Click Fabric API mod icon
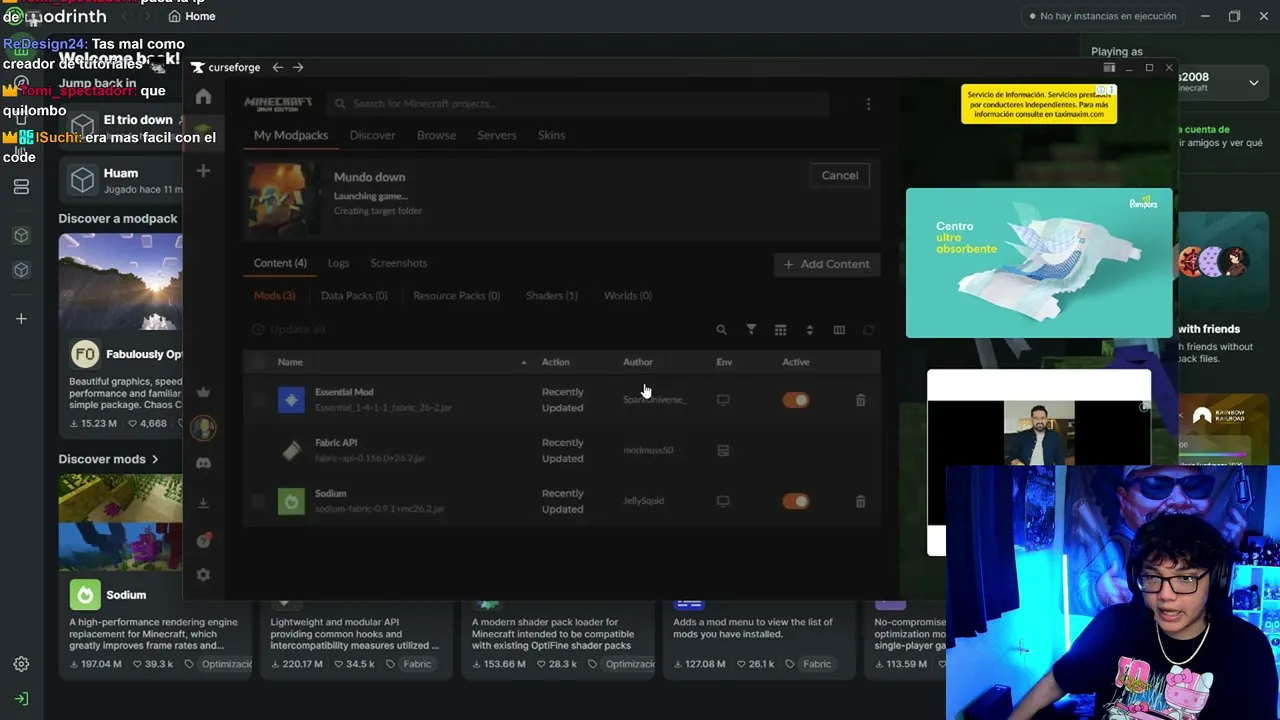This screenshot has height=720, width=1280. pyautogui.click(x=291, y=451)
